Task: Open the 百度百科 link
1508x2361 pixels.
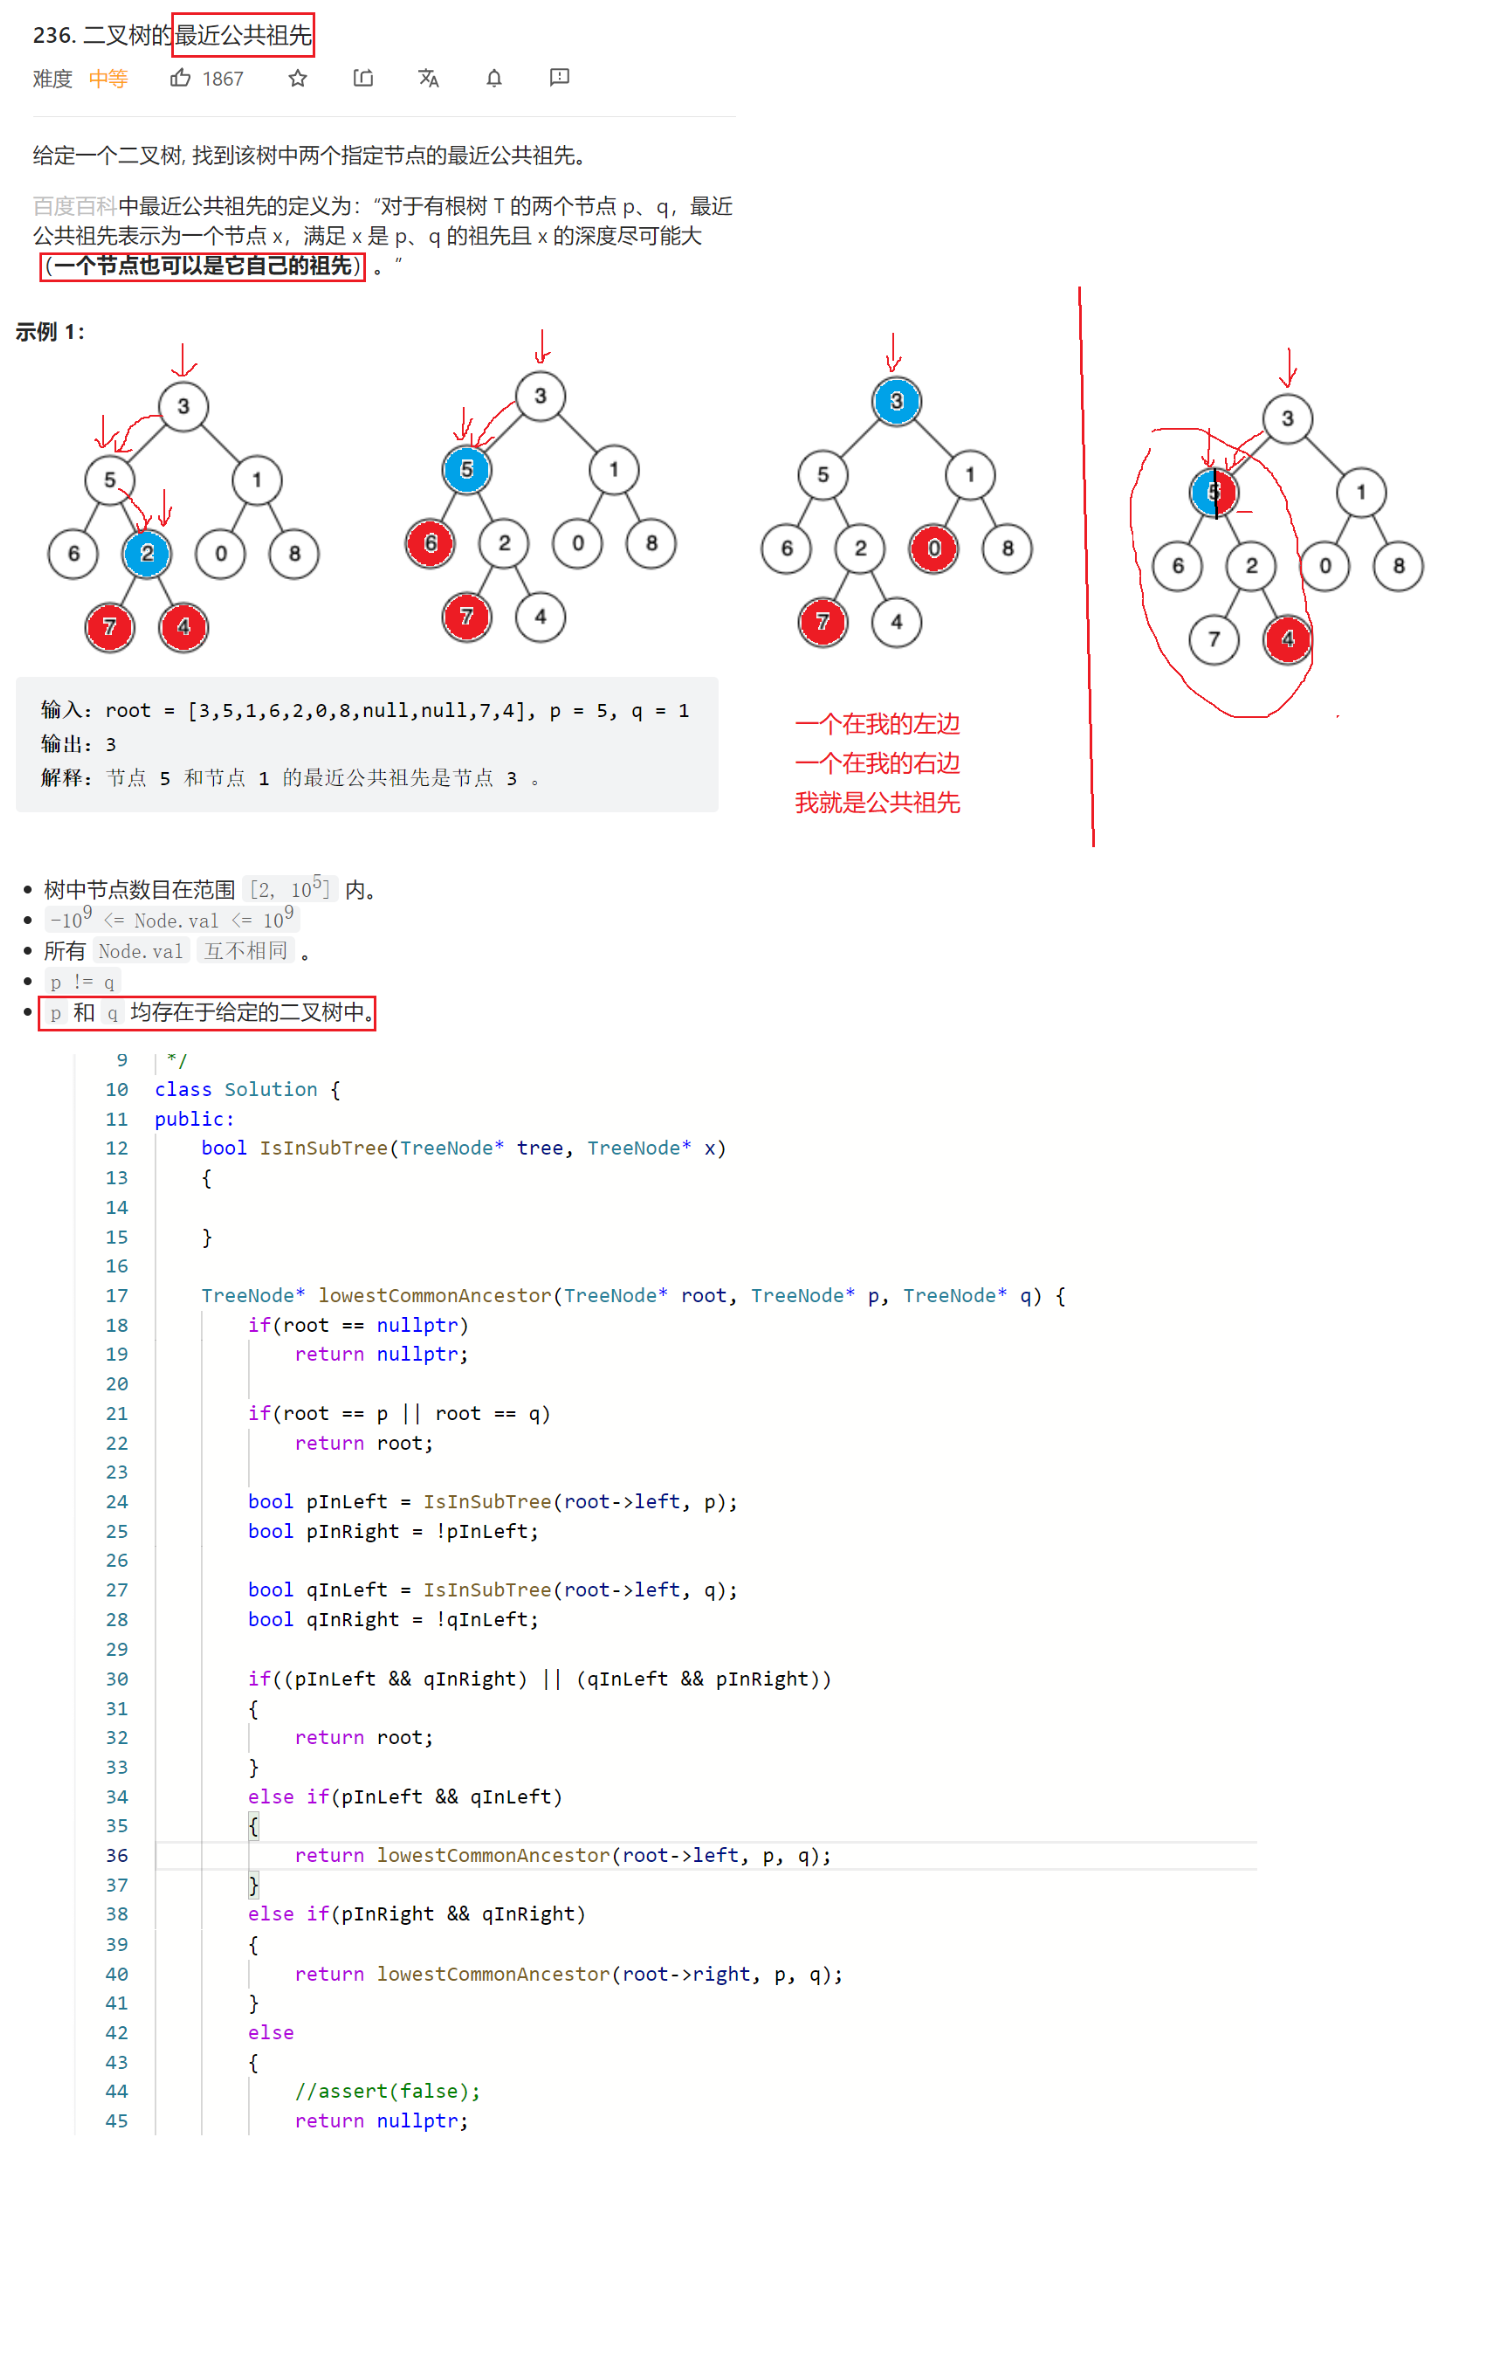Action: [x=75, y=206]
